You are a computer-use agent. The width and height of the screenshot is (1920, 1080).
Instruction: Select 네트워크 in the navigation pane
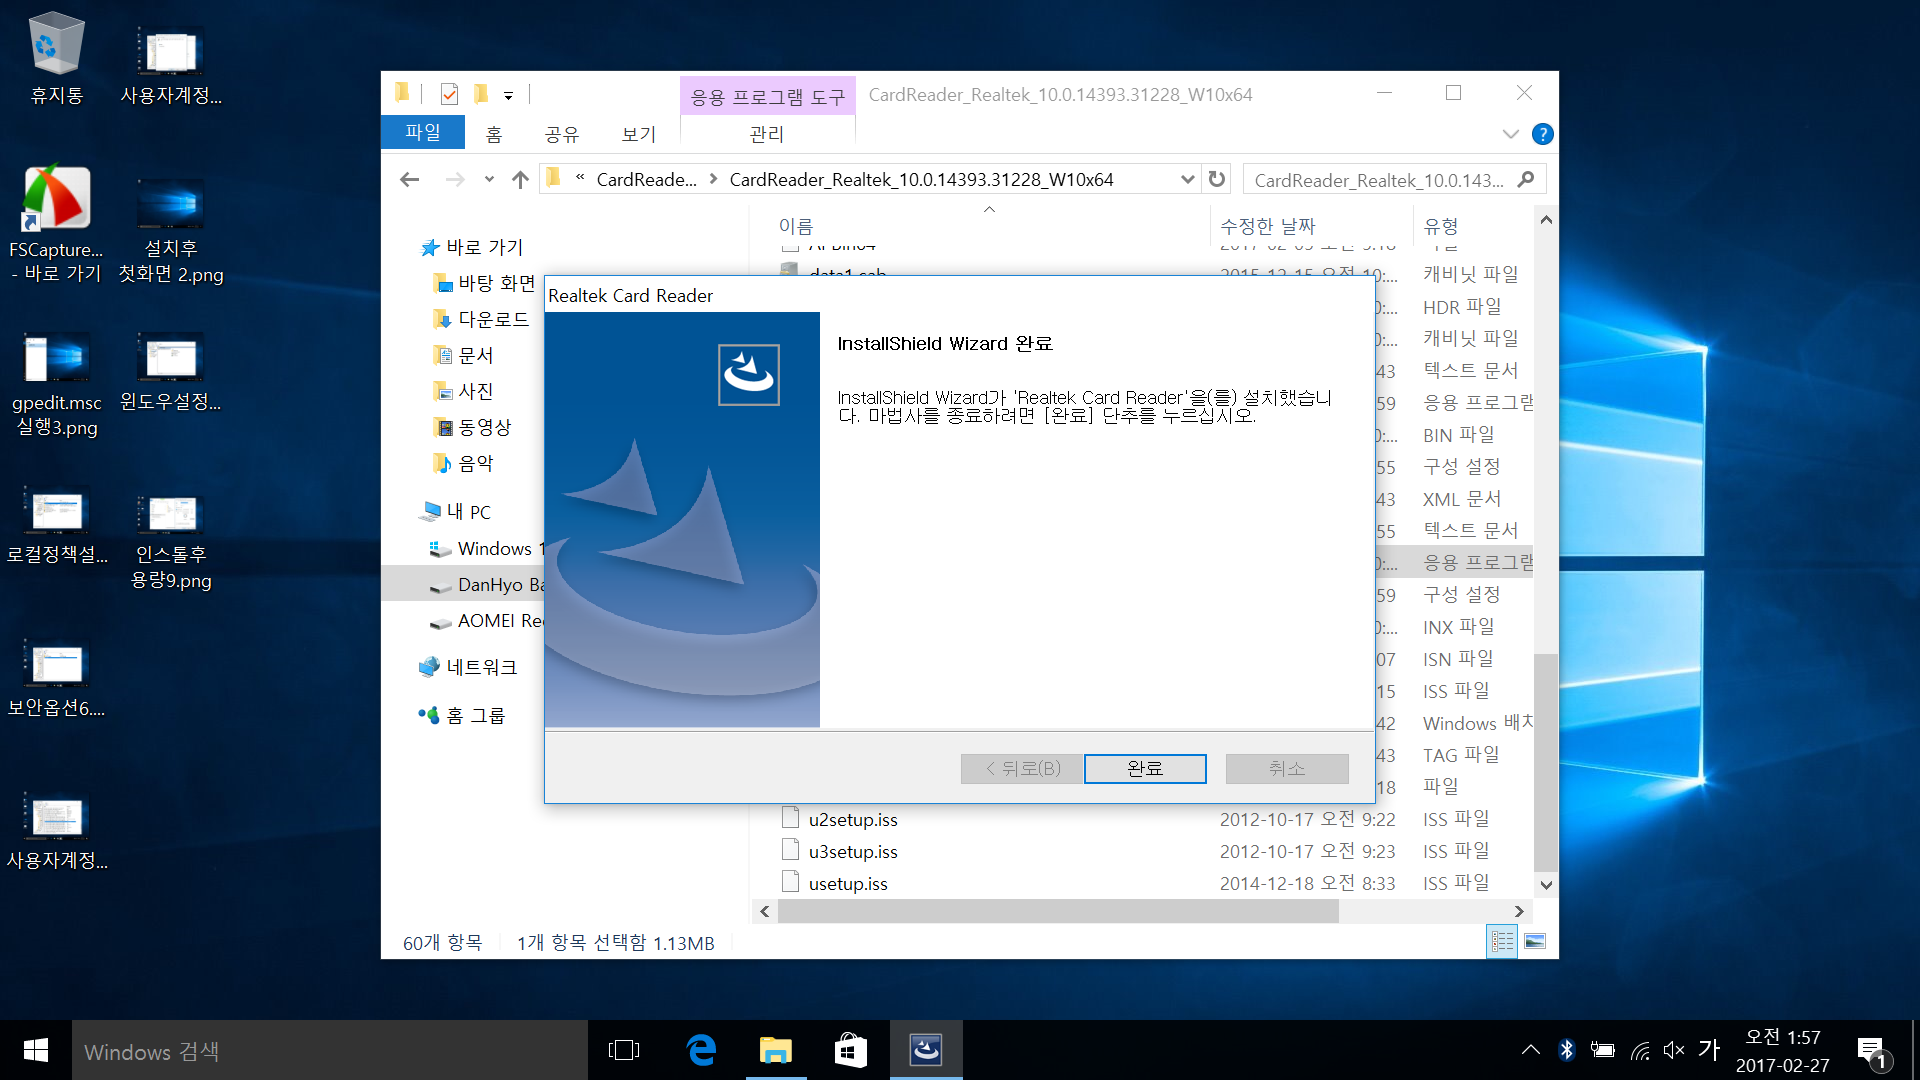[x=469, y=667]
